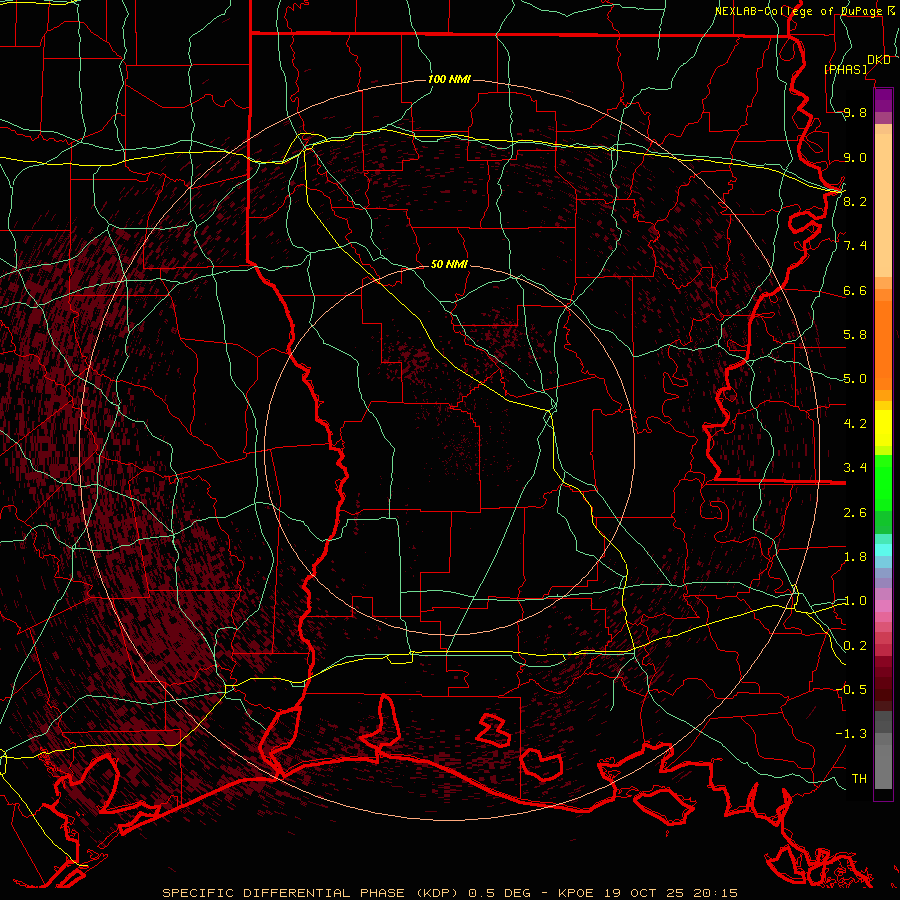Click the 5.8 scale value
This screenshot has height=900, width=900.
855,335
